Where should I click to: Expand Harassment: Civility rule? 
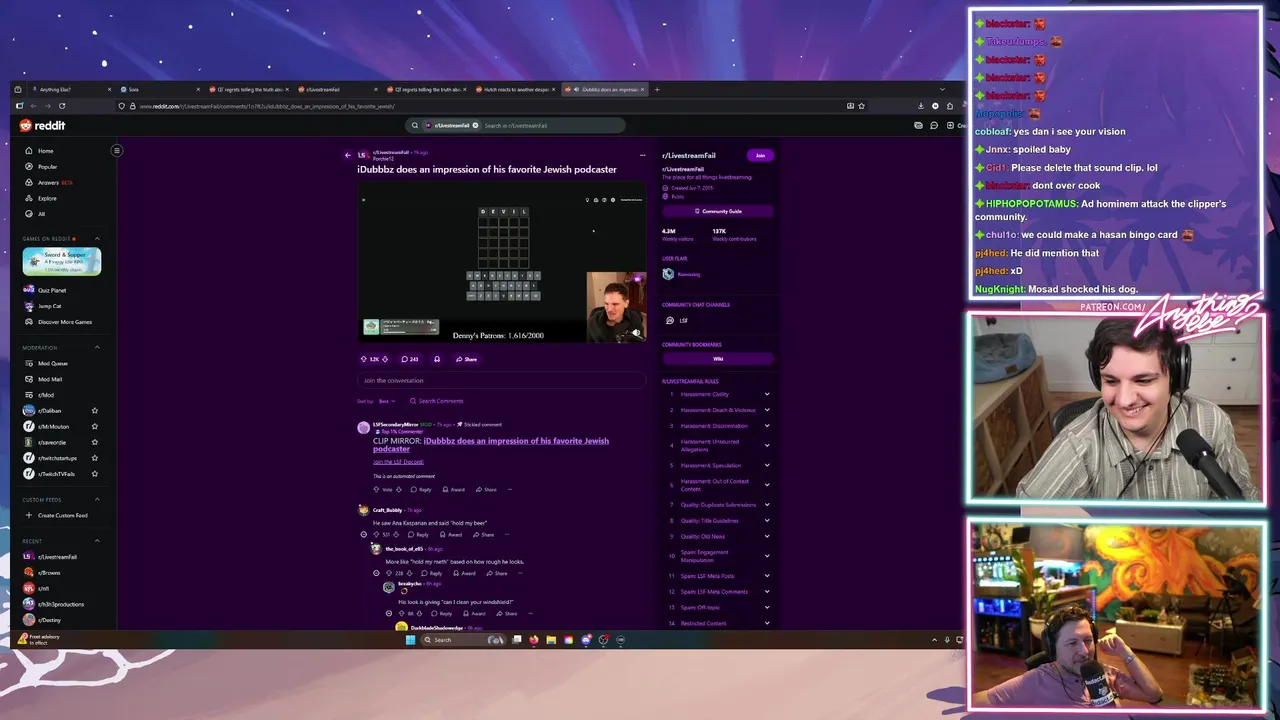coord(767,394)
